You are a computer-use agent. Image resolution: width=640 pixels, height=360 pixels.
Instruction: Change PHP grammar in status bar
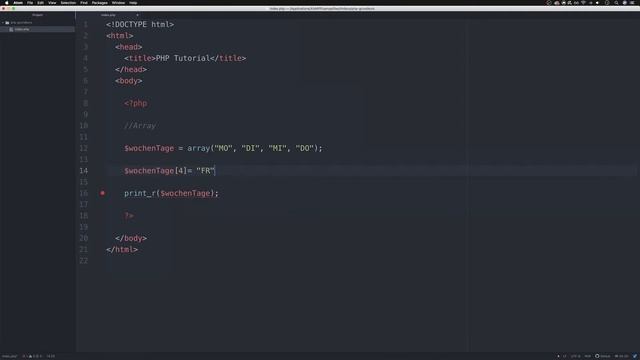click(588, 356)
